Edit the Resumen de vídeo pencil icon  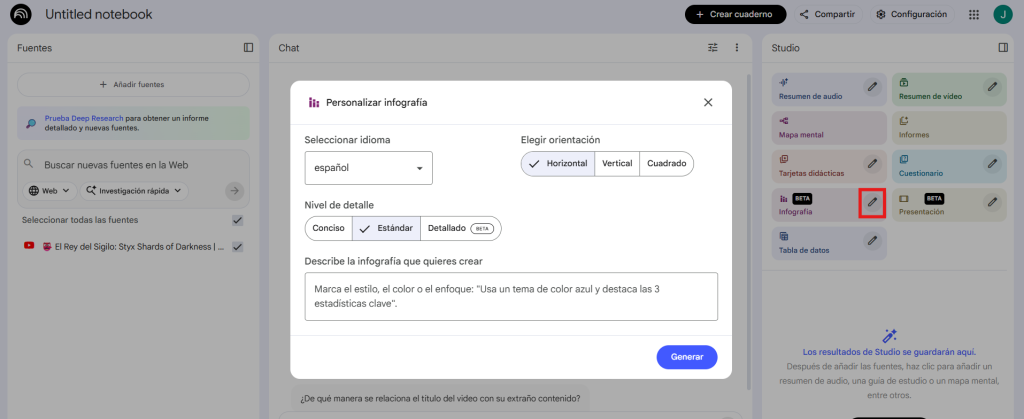pos(993,86)
